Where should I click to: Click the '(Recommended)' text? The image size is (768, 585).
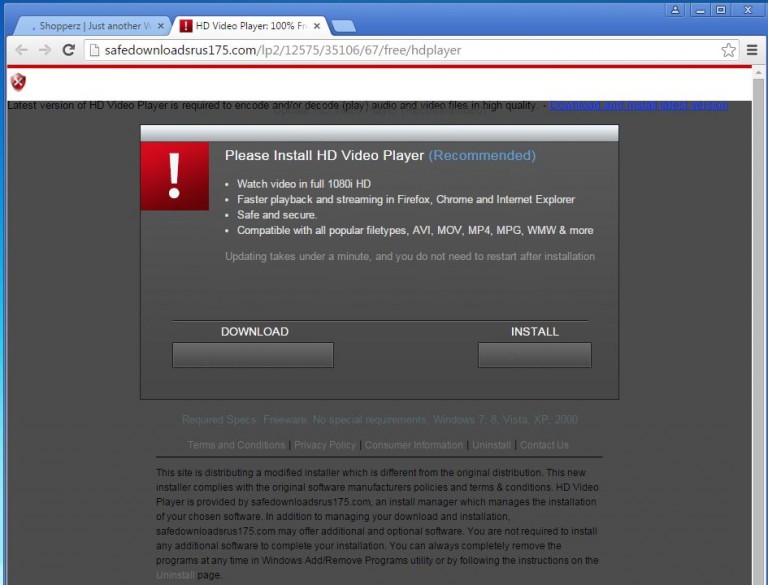tap(482, 155)
